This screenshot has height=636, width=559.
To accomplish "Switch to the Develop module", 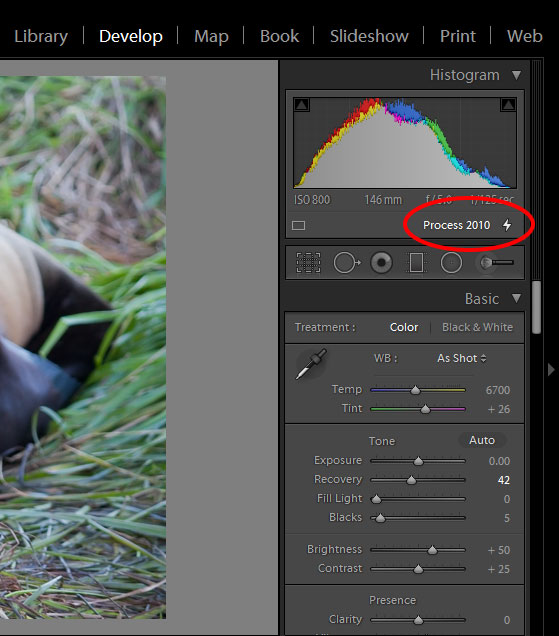I will pyautogui.click(x=131, y=36).
